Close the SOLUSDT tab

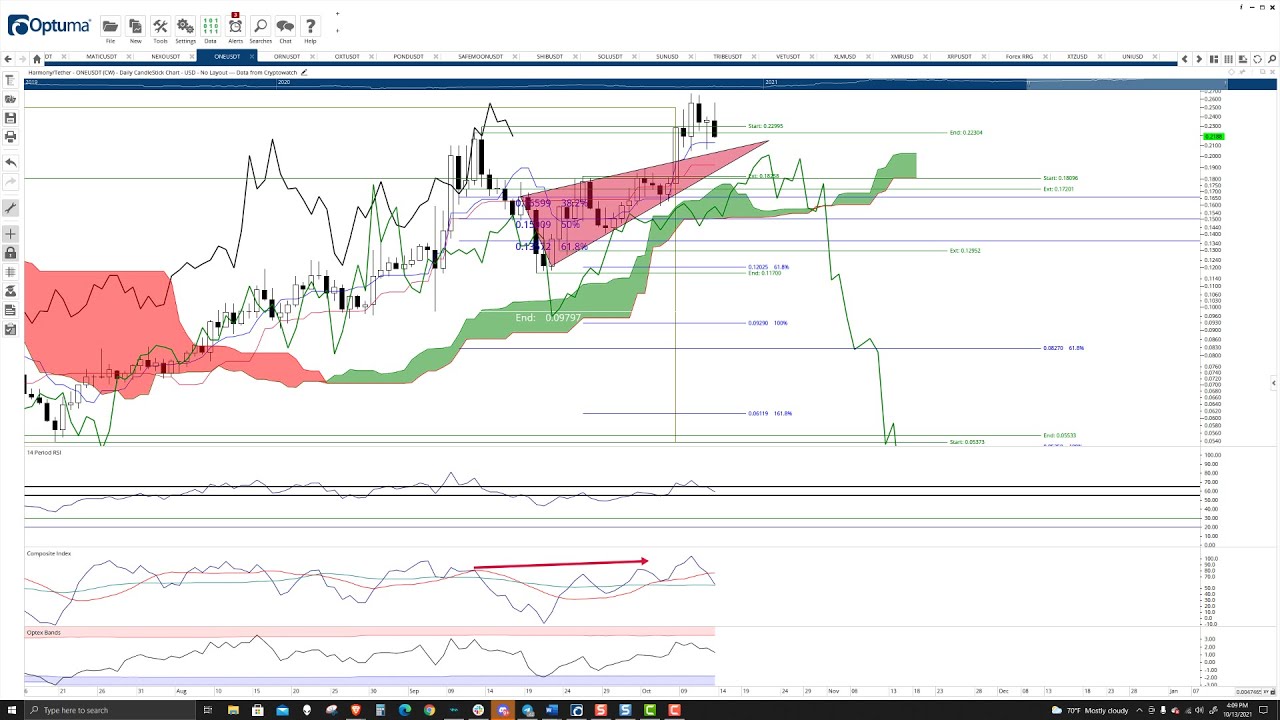pos(635,57)
